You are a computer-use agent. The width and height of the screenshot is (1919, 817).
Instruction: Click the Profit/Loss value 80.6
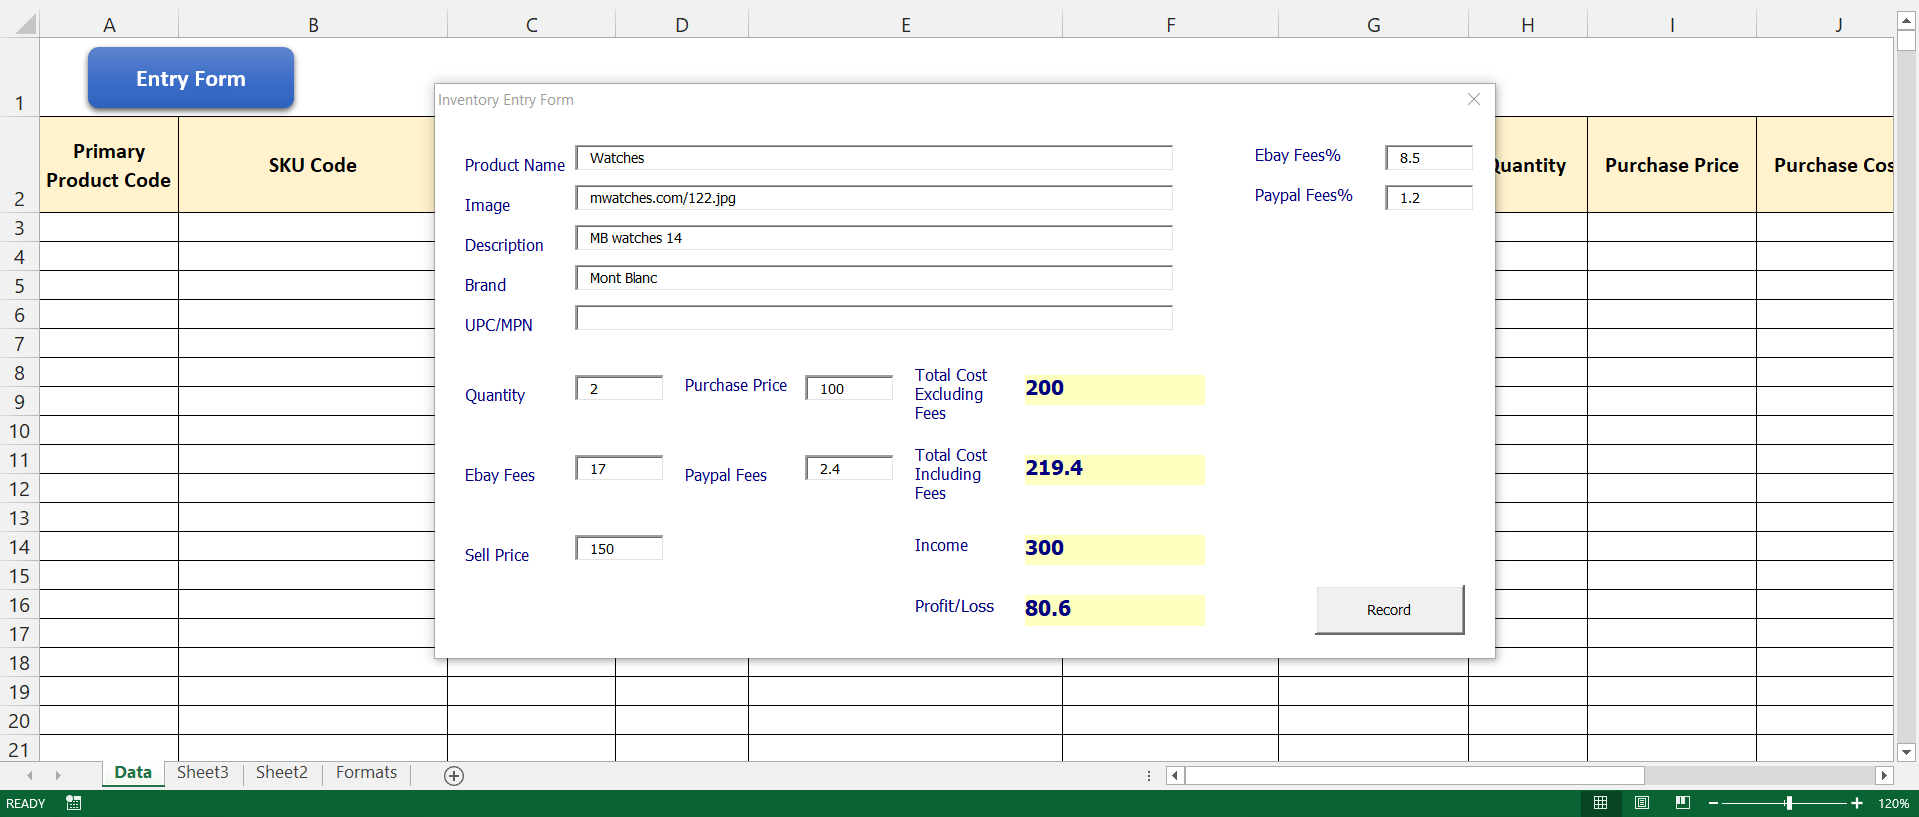point(1115,609)
